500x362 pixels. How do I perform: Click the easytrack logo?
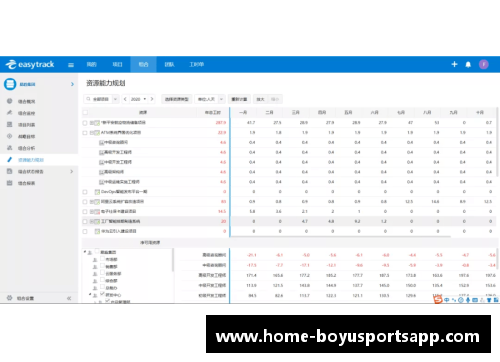pos(30,64)
